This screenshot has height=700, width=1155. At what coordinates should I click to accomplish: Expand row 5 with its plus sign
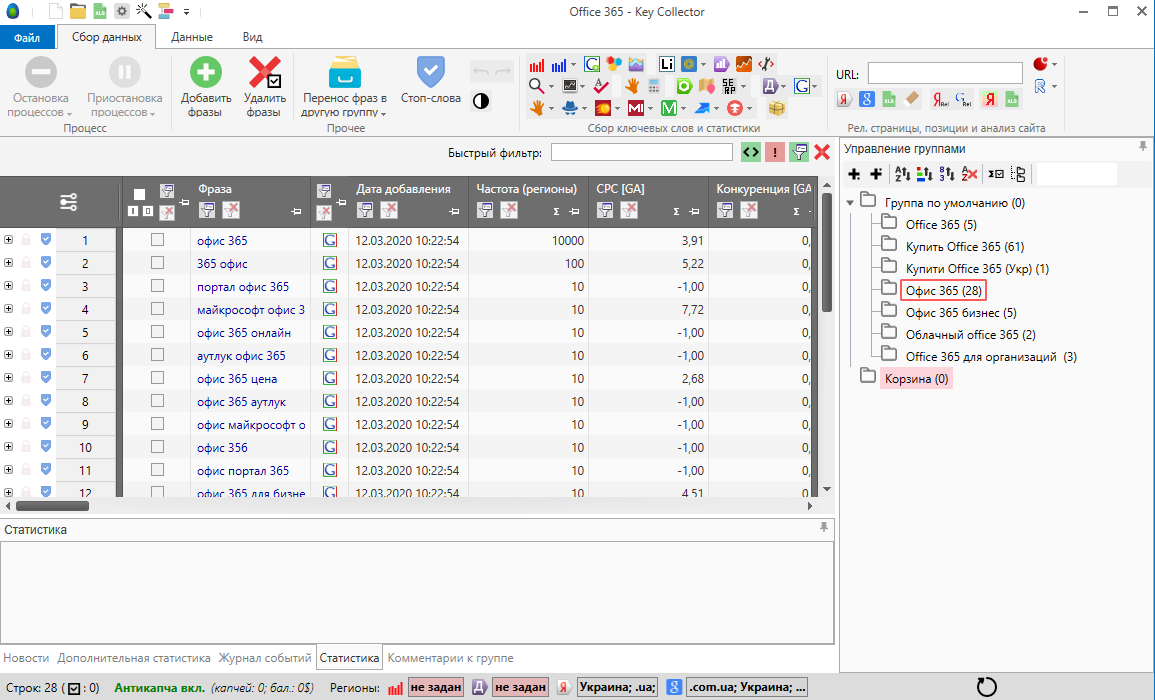pos(8,332)
